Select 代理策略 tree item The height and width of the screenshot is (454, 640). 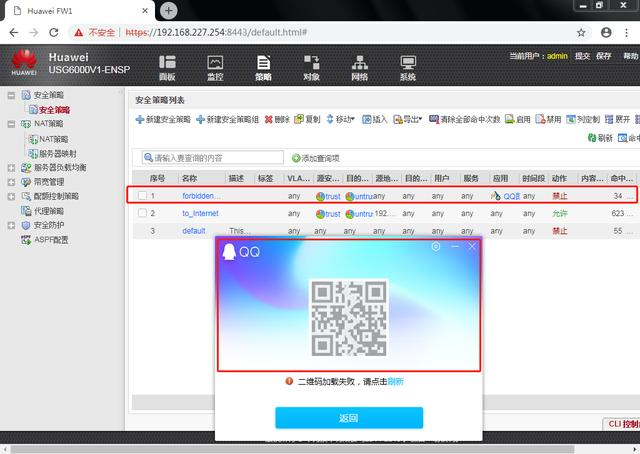tap(49, 211)
